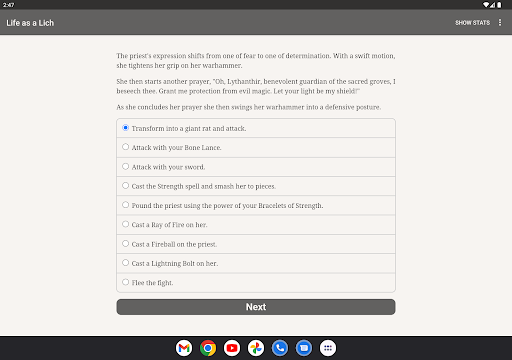The image size is (512, 360).
Task: Click the clock showing 2:47
Action: 8,5
